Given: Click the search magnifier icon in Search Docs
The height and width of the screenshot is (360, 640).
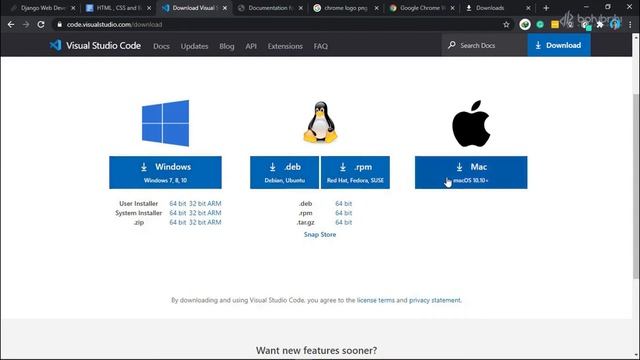Looking at the screenshot, I should pos(451,45).
